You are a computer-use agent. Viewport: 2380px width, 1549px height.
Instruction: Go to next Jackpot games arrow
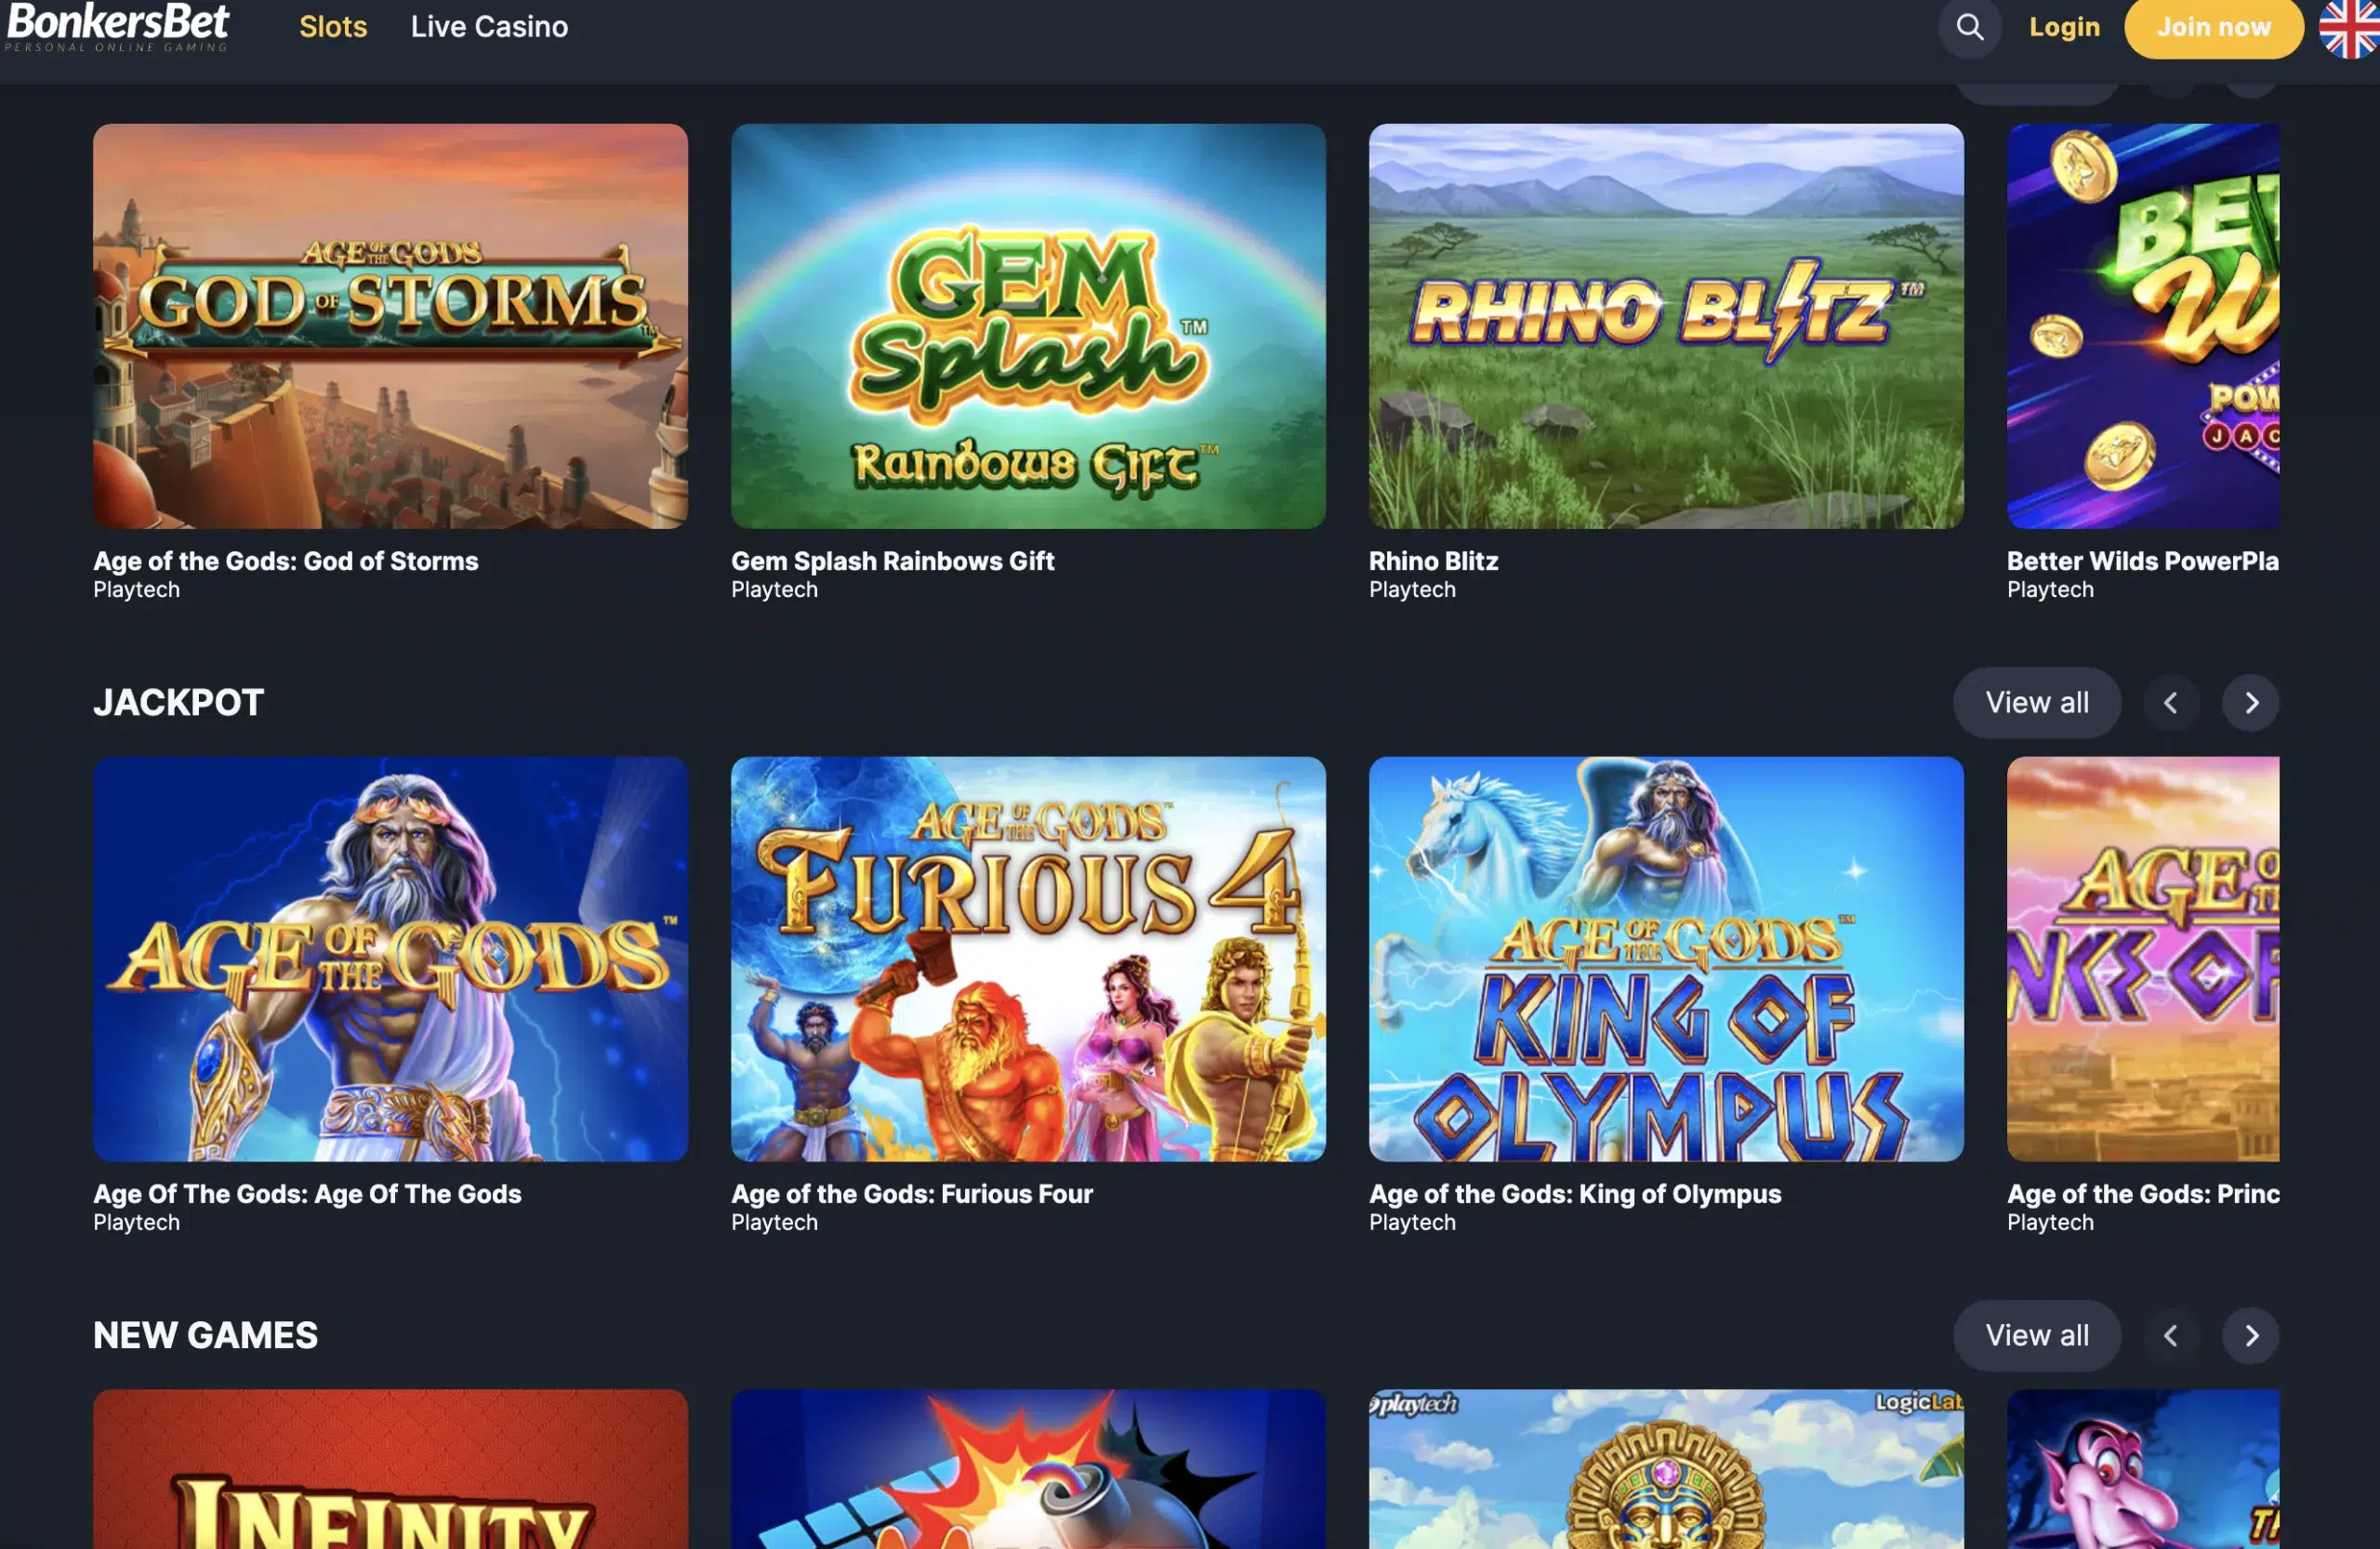pyautogui.click(x=2250, y=703)
